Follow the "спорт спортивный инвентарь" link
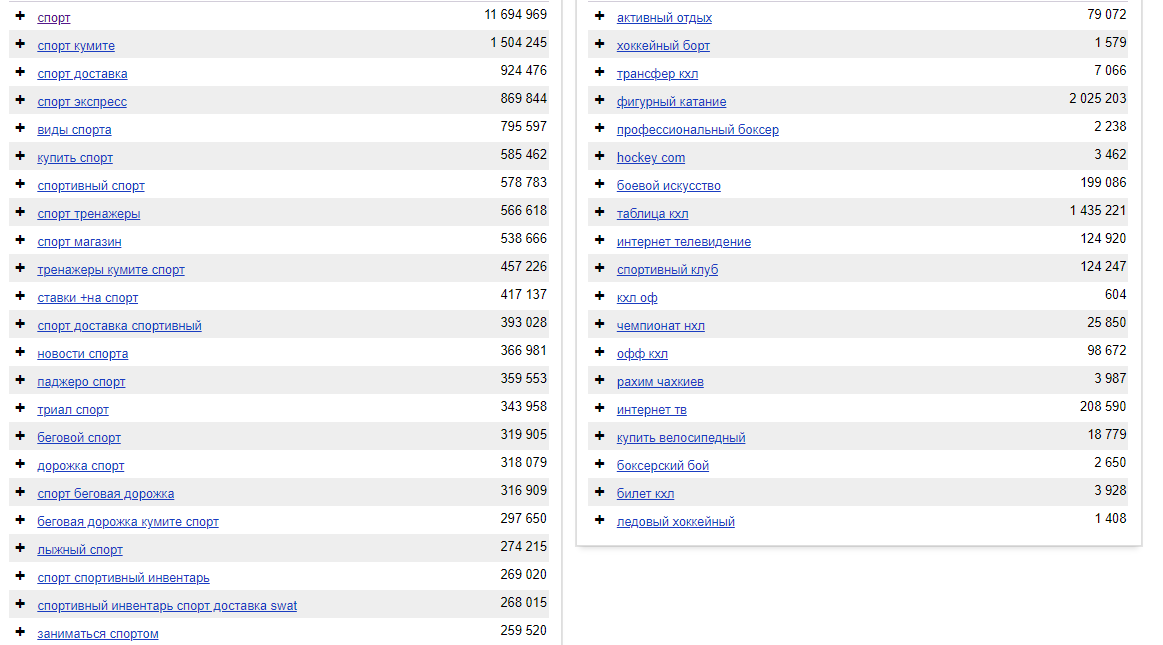 (x=124, y=578)
